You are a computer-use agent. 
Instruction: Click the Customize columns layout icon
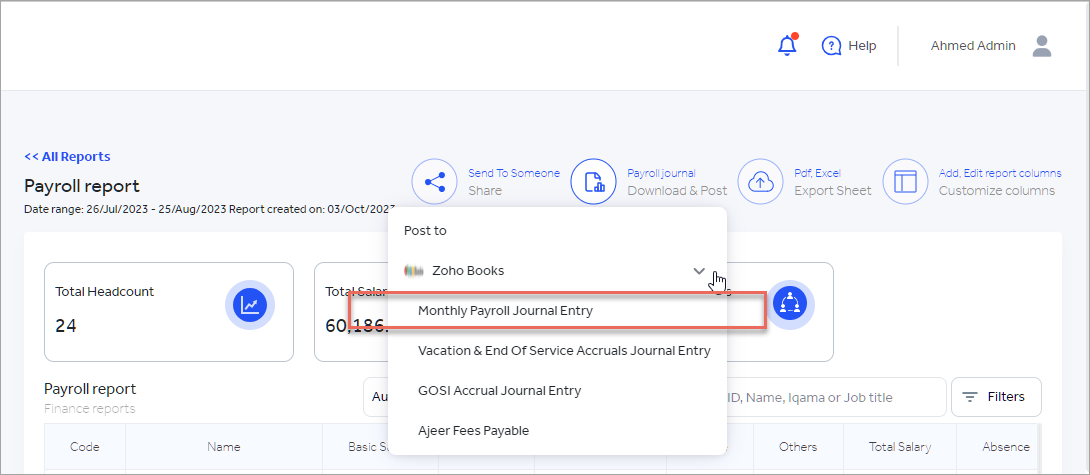pyautogui.click(x=906, y=182)
